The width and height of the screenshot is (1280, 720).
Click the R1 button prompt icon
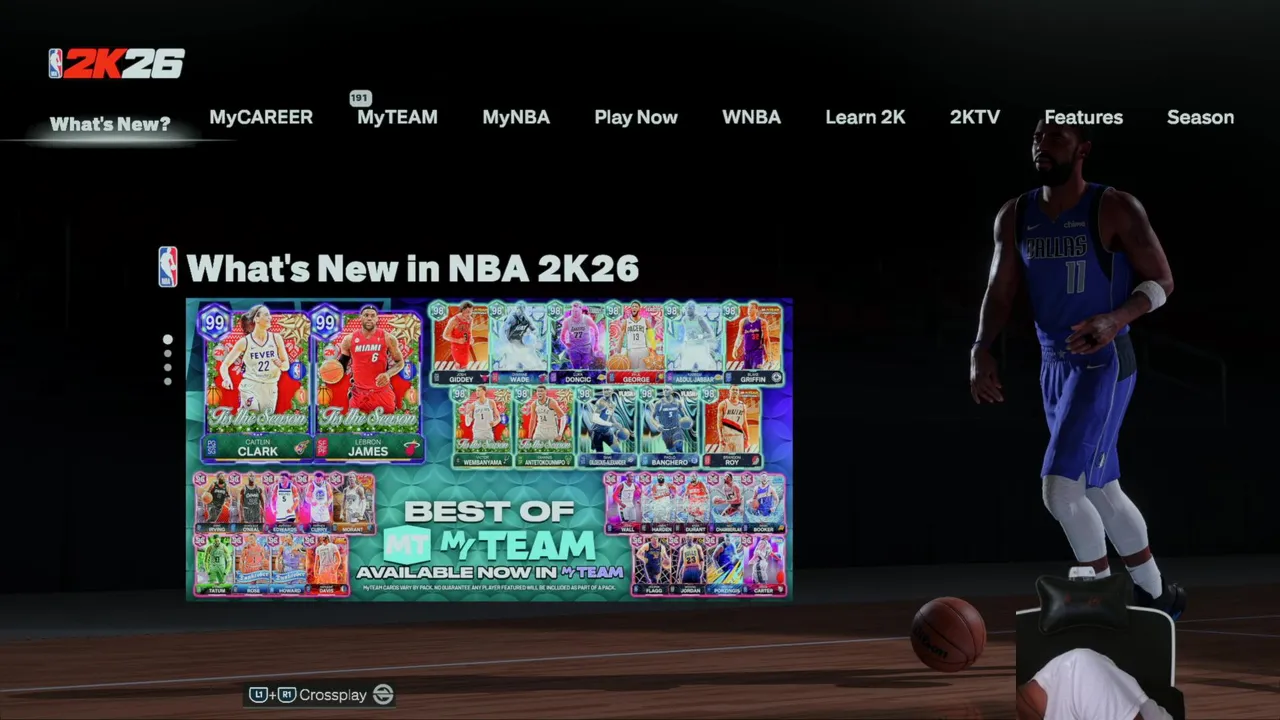click(x=287, y=694)
